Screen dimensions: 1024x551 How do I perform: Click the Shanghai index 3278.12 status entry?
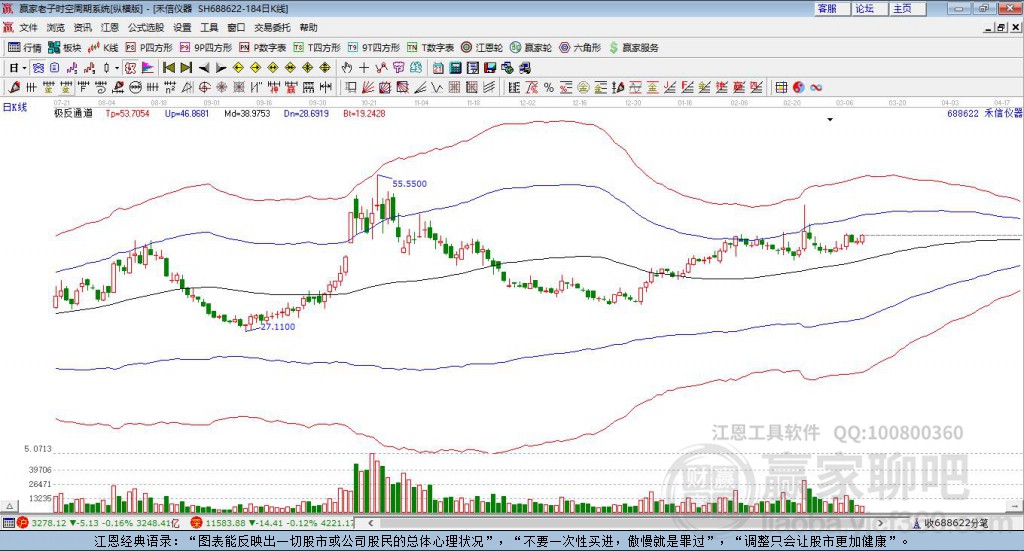click(x=99, y=523)
